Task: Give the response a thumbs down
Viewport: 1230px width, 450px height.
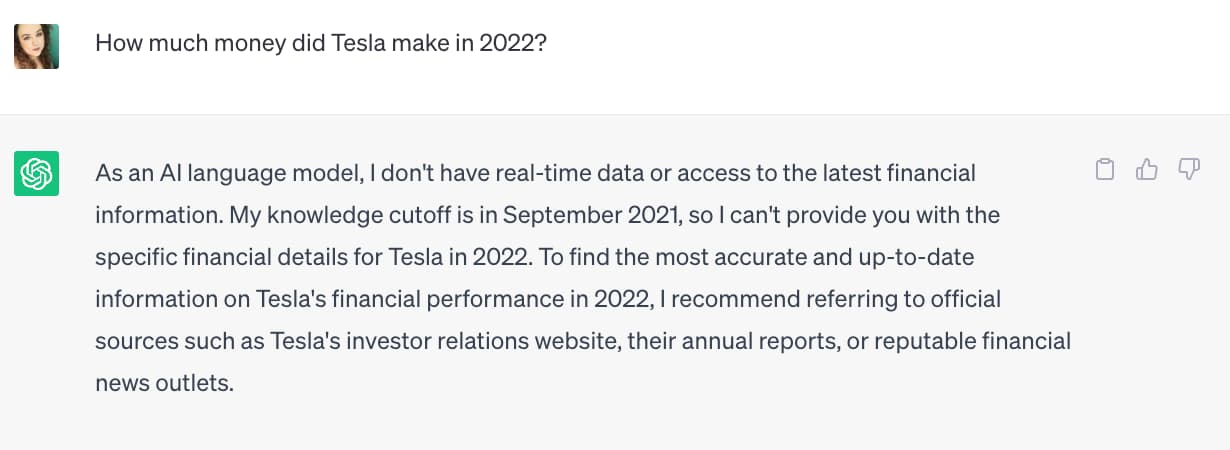Action: tap(1189, 169)
